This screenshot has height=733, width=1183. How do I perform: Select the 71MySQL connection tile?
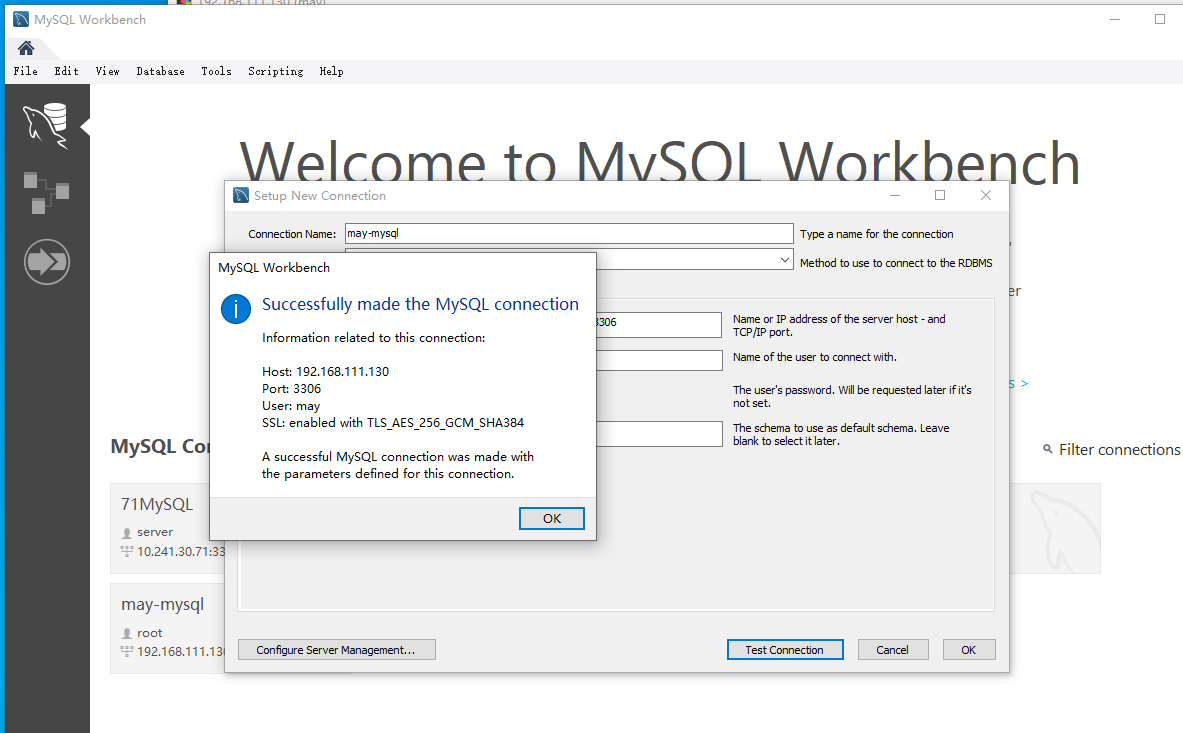coord(167,528)
